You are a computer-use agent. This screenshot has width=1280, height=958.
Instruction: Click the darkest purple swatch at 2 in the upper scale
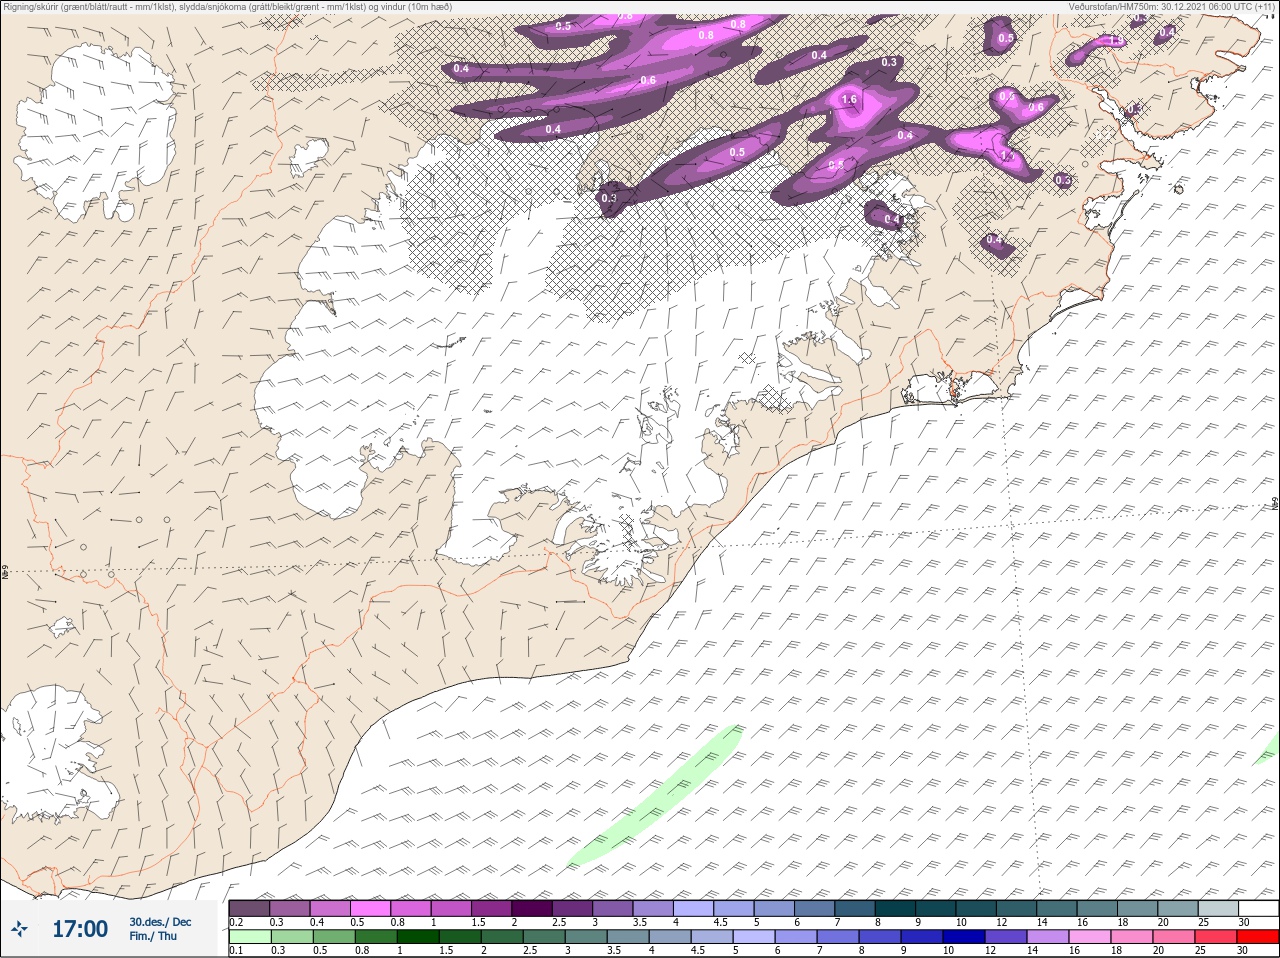[x=532, y=908]
